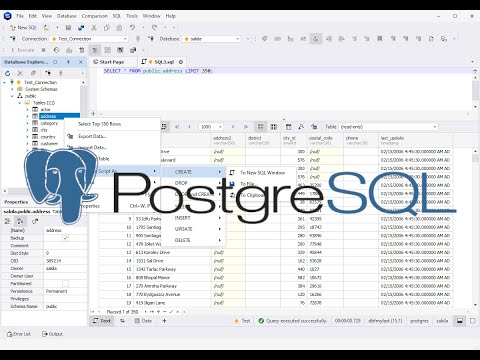Switch the results to card view
480x360 pixels.
(x=274, y=127)
